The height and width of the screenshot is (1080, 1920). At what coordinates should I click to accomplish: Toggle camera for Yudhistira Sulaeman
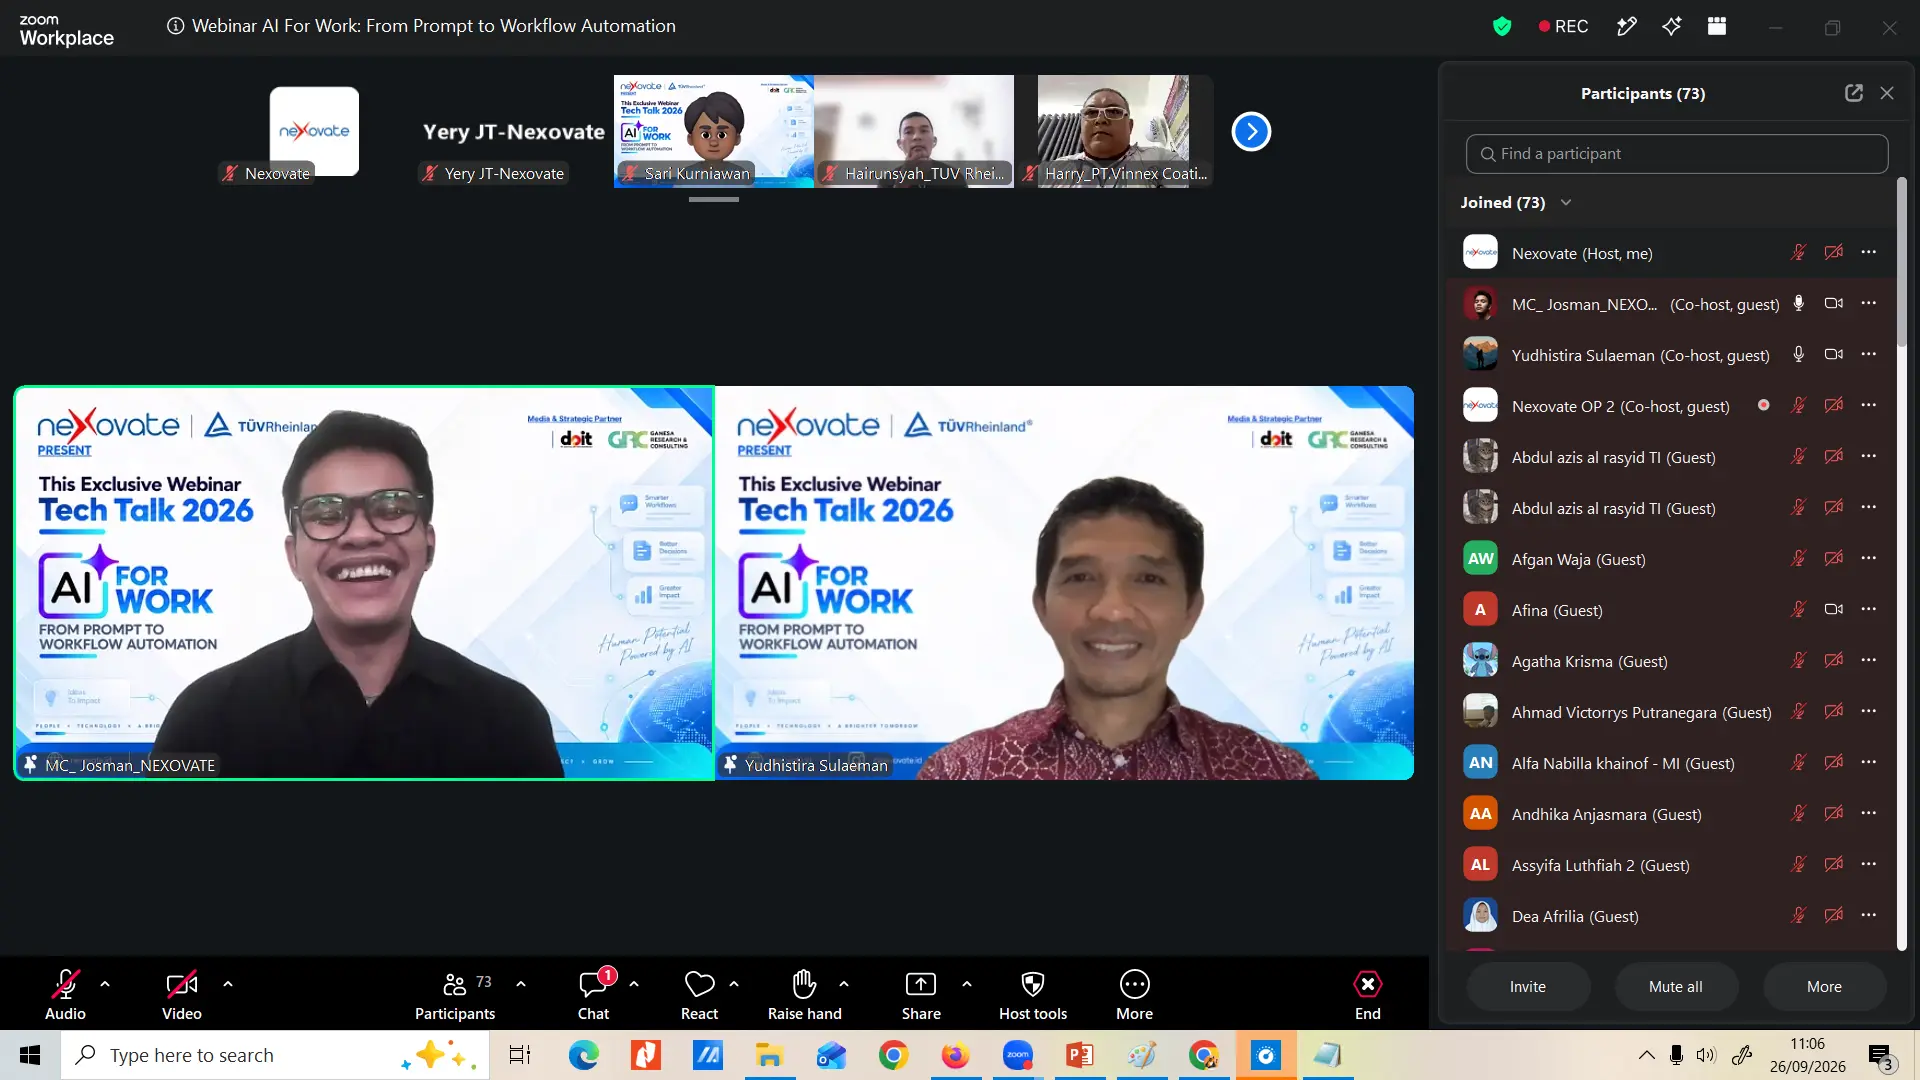click(x=1834, y=354)
